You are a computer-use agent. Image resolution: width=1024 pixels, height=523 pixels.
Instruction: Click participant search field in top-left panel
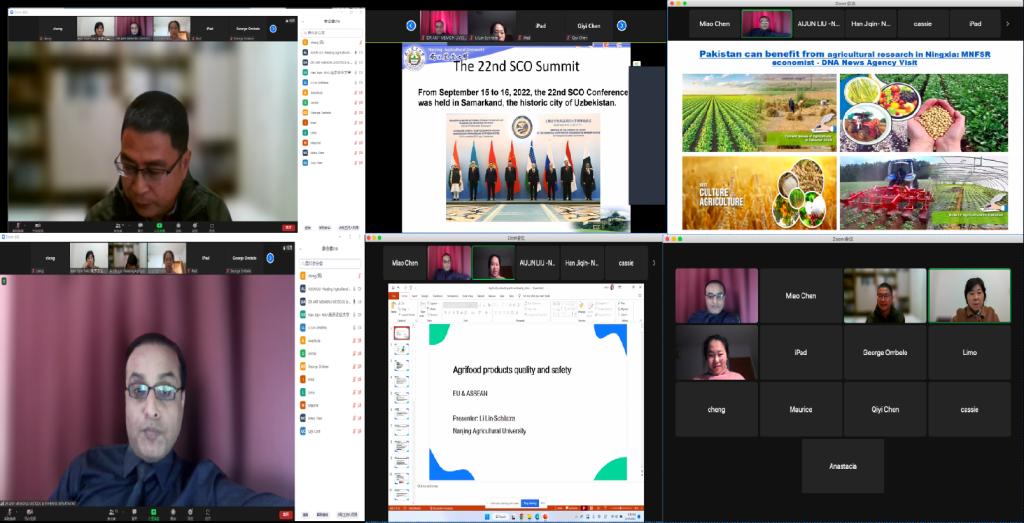330,31
